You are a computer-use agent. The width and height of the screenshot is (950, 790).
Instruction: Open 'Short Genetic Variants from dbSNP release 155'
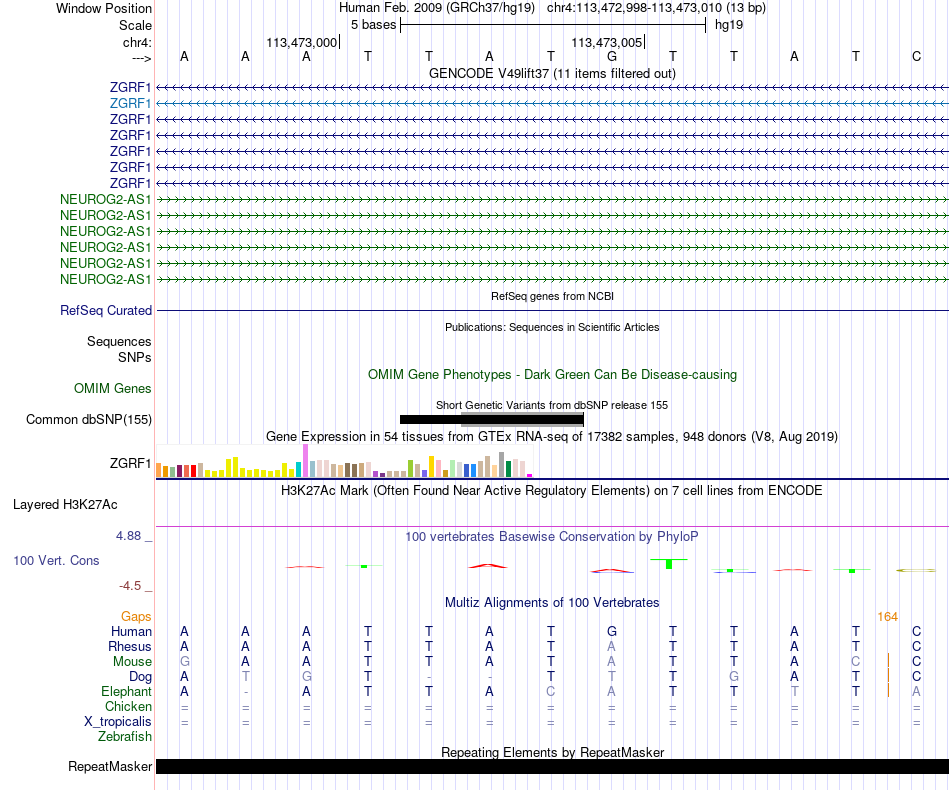tap(552, 405)
